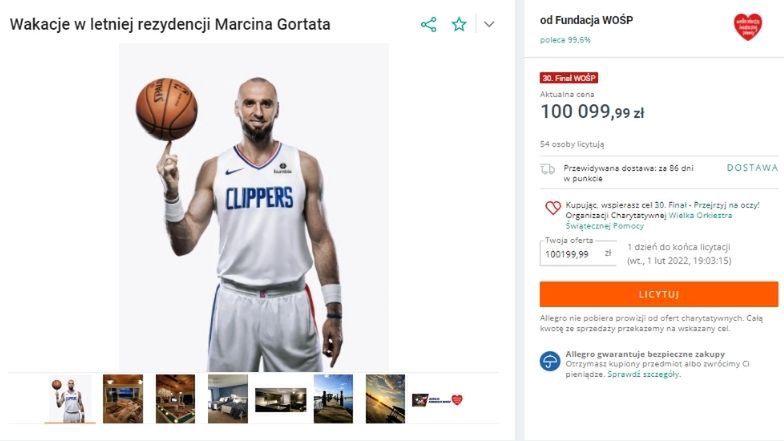Select the sunset photo thumbnail
Image resolution: width=784 pixels, height=441 pixels.
coord(385,398)
